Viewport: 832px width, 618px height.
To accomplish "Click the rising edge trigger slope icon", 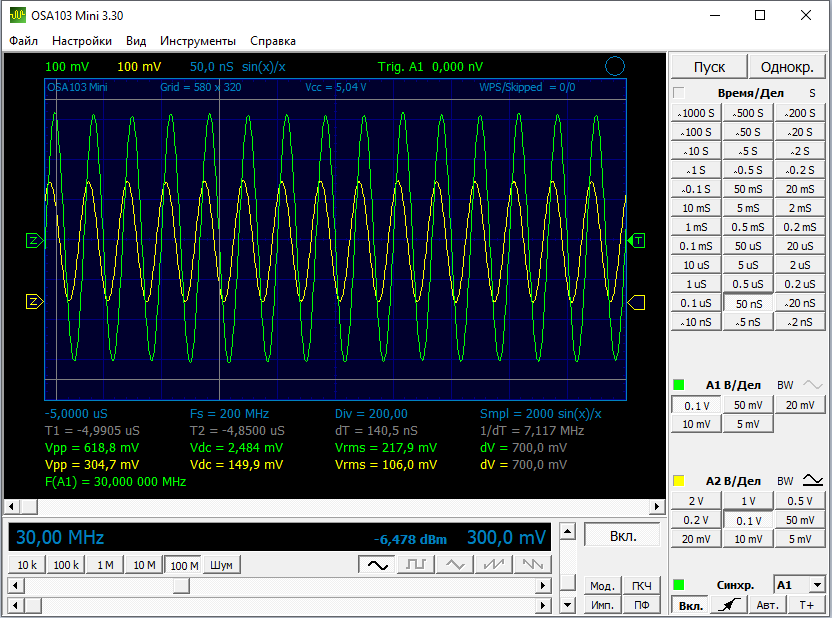I will 731,605.
